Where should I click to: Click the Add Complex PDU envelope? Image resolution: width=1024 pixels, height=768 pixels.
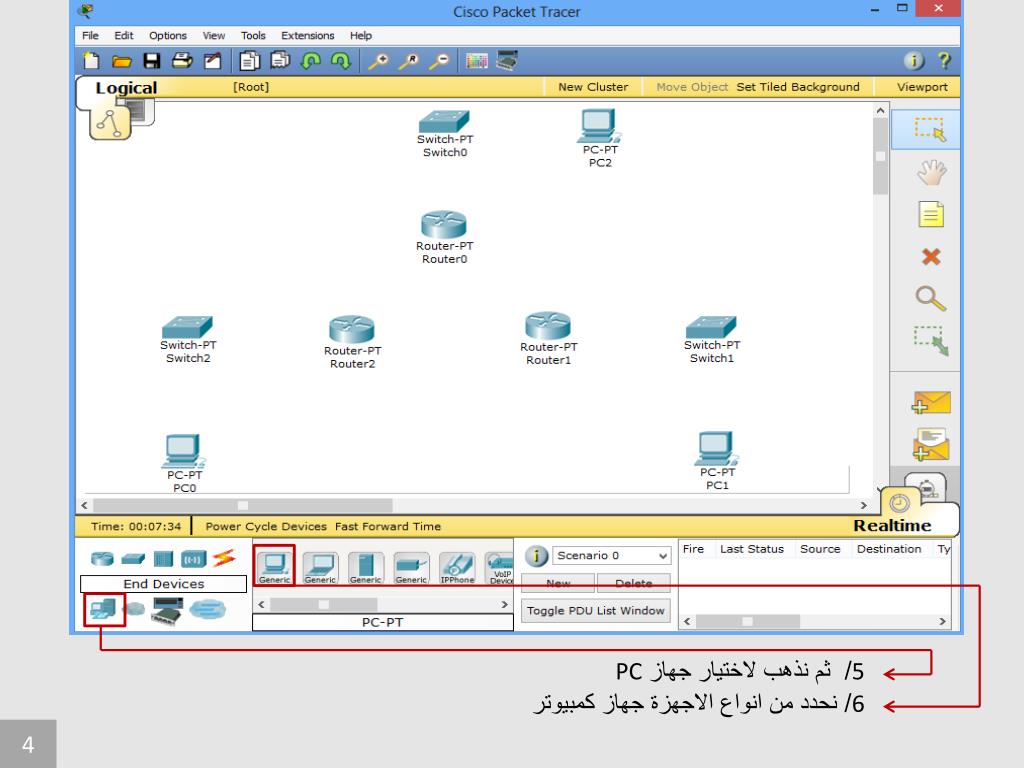pyautogui.click(x=931, y=444)
